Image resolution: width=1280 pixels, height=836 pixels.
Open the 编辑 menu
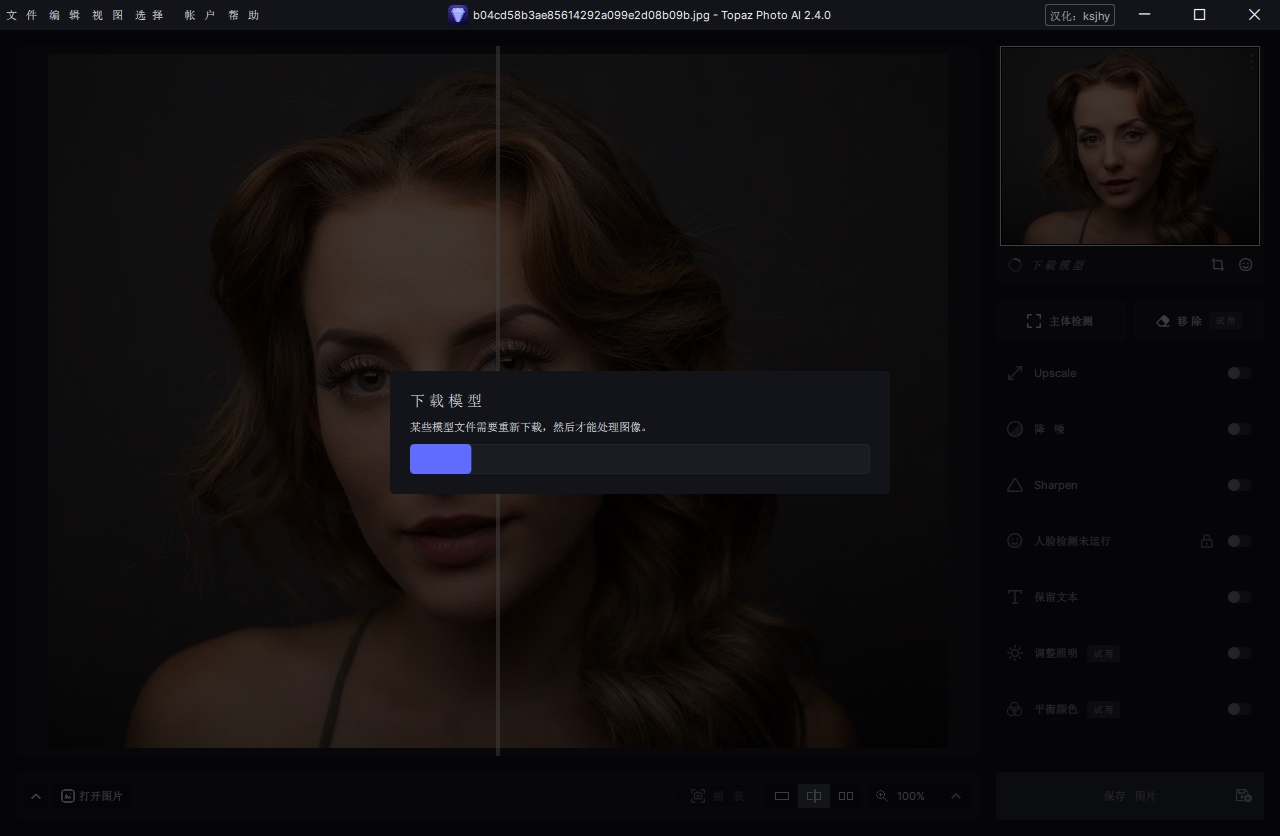(x=64, y=15)
